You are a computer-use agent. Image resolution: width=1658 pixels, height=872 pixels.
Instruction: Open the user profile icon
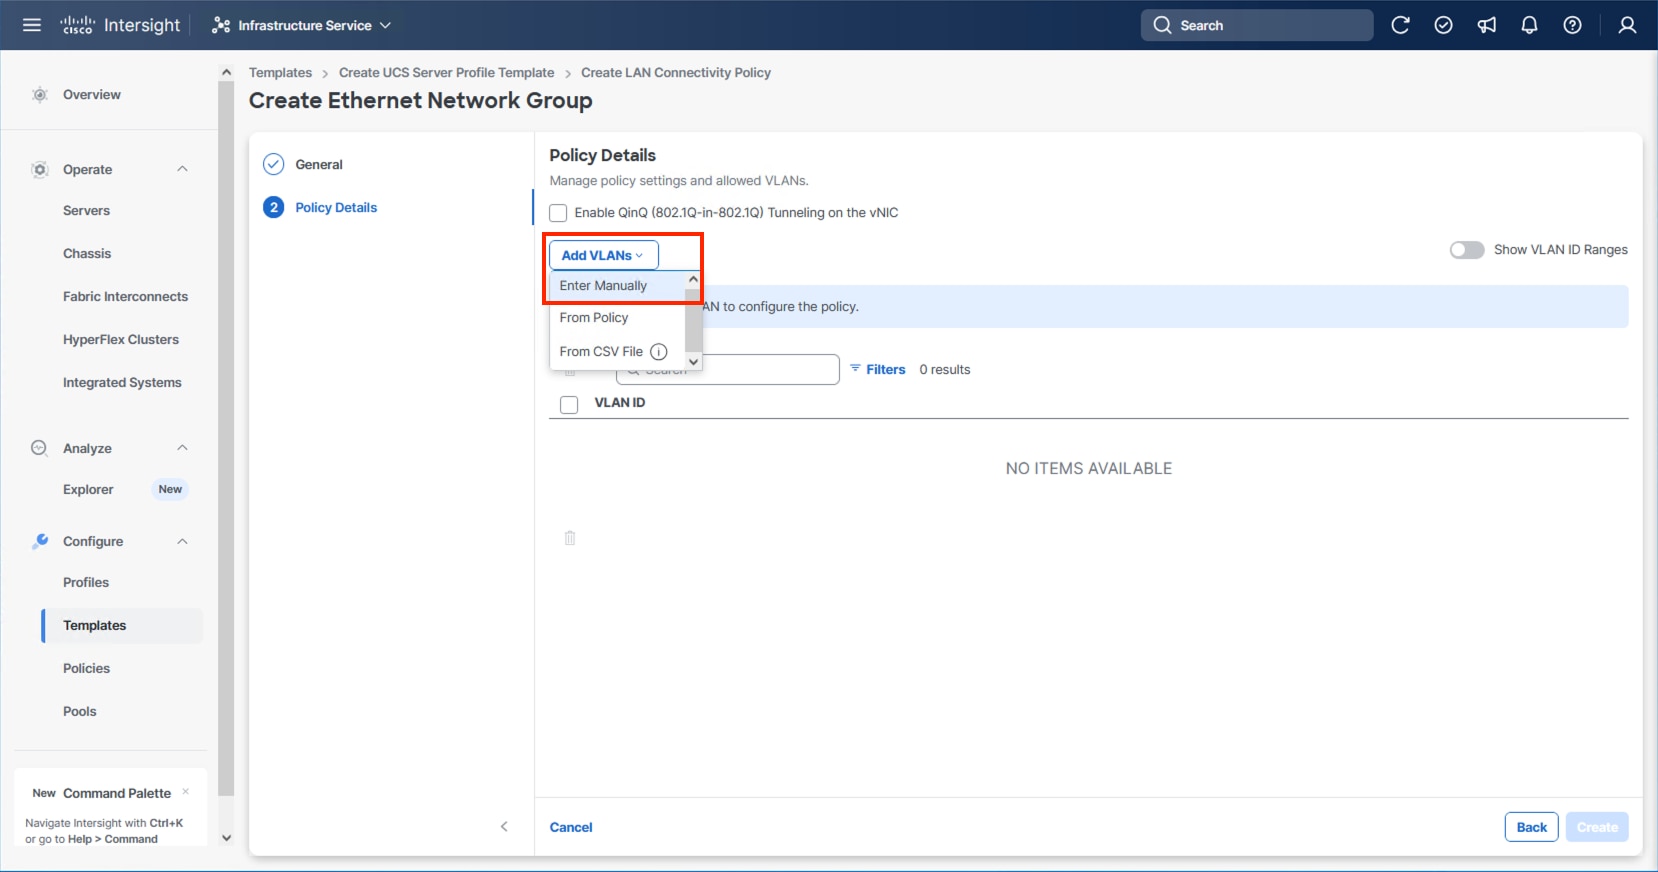tap(1627, 25)
